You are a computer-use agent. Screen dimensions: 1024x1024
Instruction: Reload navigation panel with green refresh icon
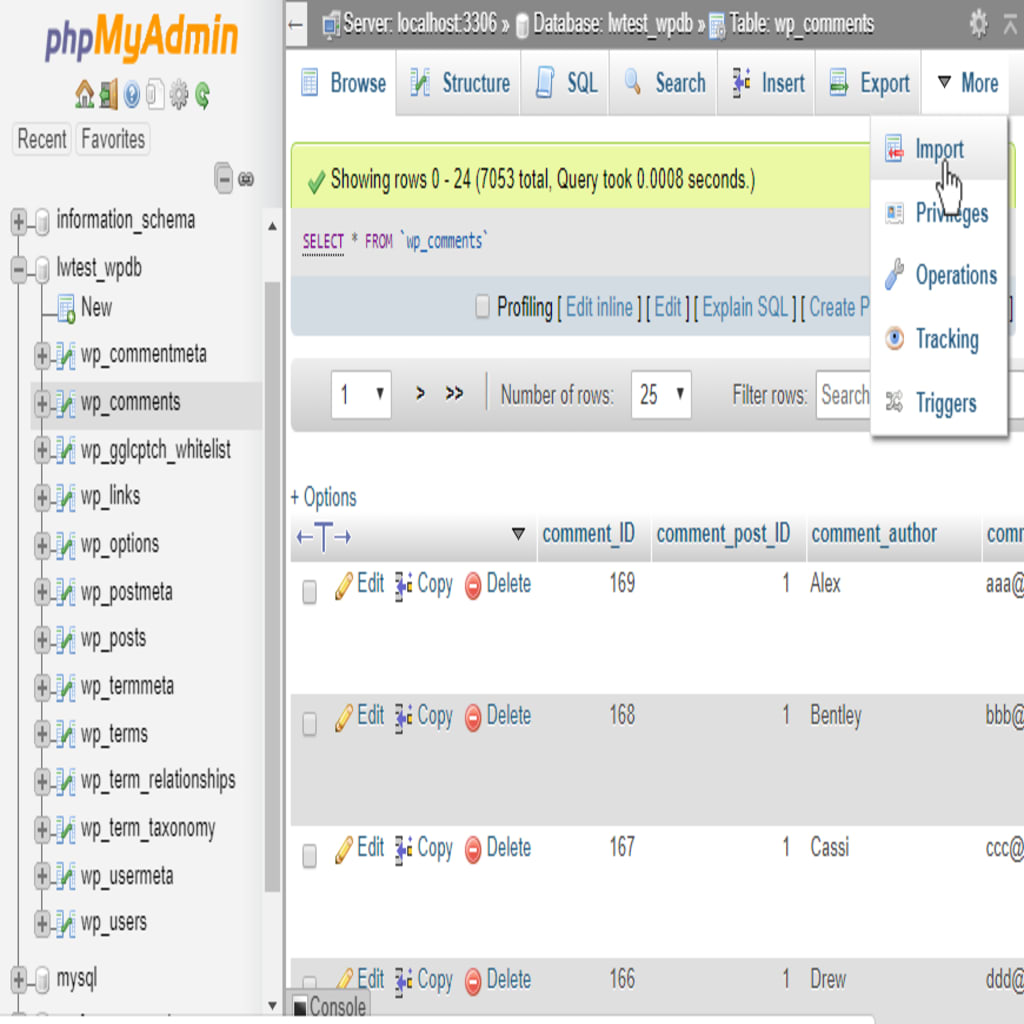(x=203, y=95)
